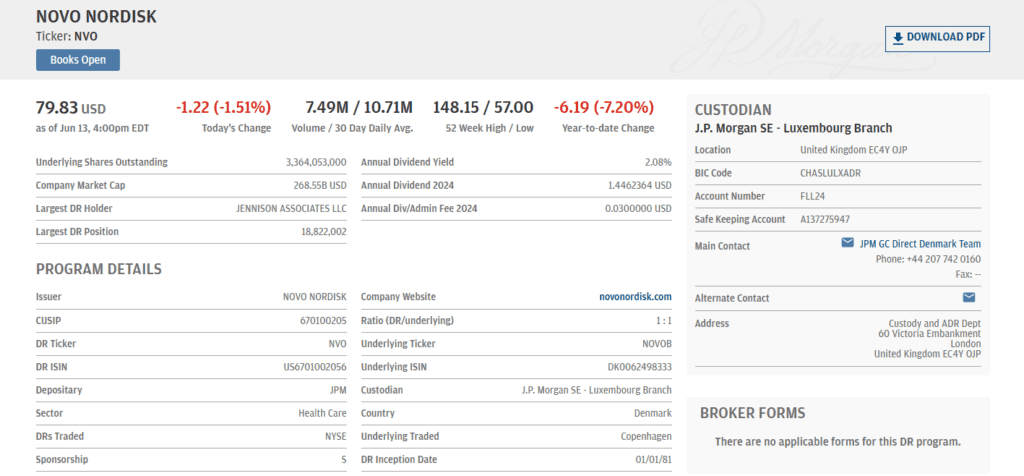1024x476 pixels.
Task: Click the Alternate Contact envelope icon
Action: click(x=968, y=297)
